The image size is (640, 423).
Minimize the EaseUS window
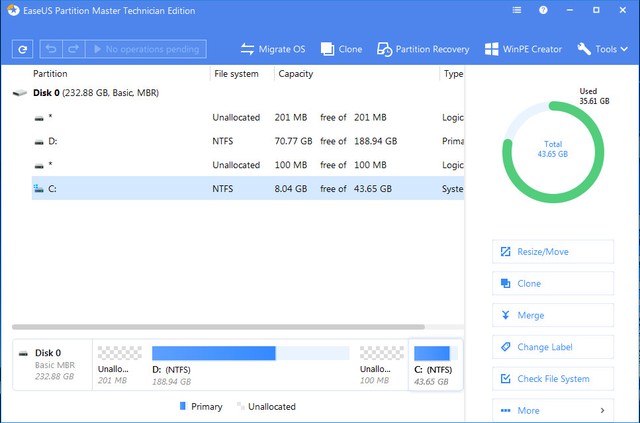(569, 10)
